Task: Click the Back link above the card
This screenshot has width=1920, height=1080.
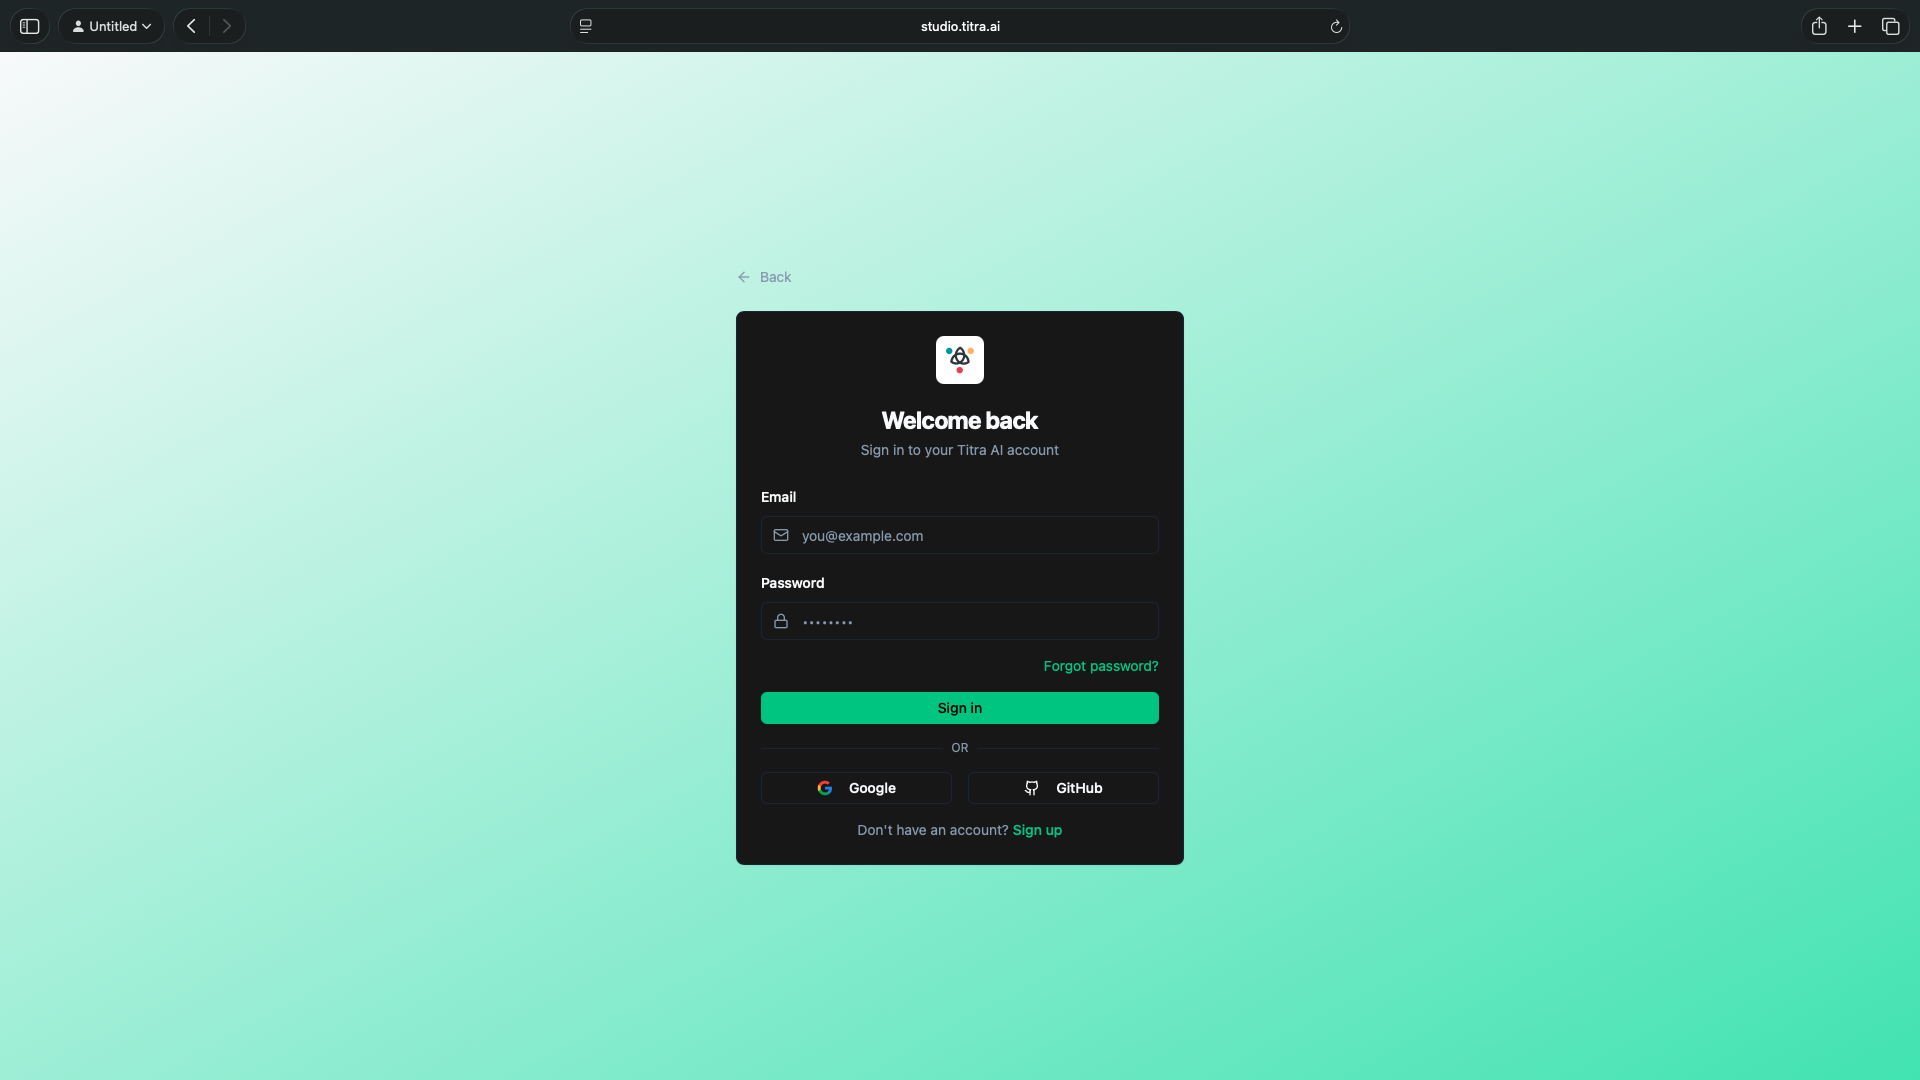Action: pos(764,277)
